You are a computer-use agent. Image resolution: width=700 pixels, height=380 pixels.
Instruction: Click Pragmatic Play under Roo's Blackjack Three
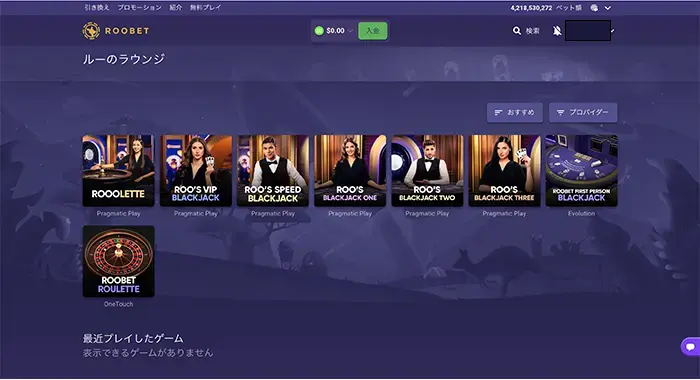[504, 213]
